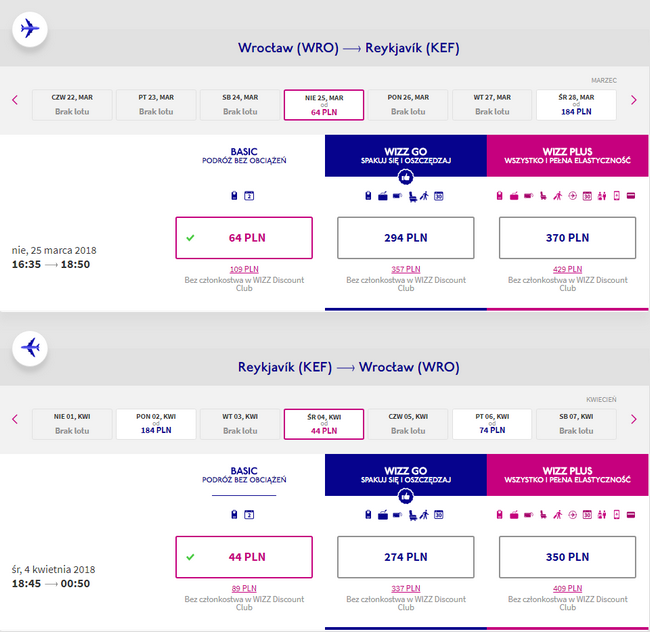The image size is (650, 632).
Task: Click the '16:35 → 18:50' flight time
Action: [x=51, y=264]
